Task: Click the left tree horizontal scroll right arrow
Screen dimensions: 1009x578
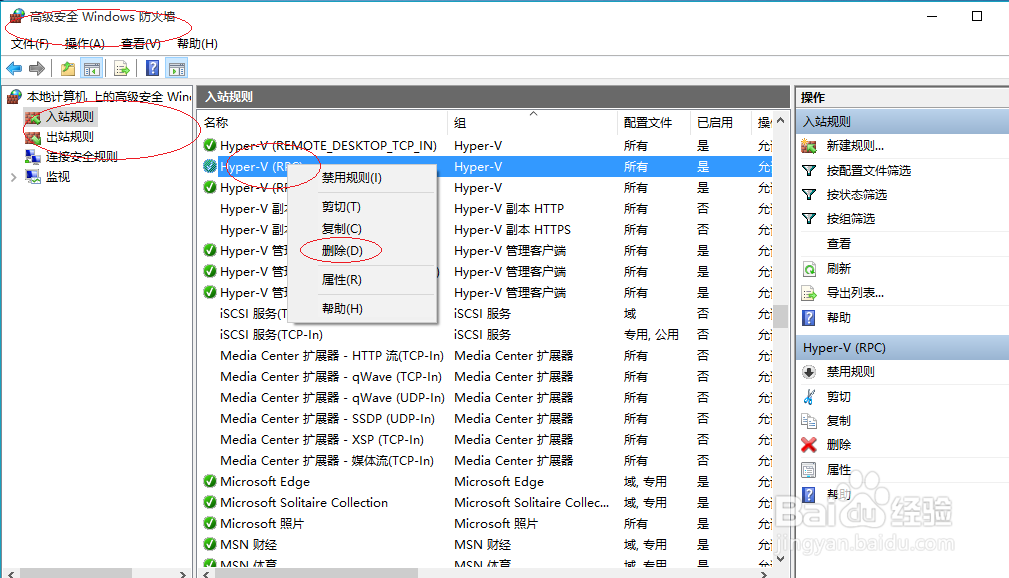Action: coord(183,573)
